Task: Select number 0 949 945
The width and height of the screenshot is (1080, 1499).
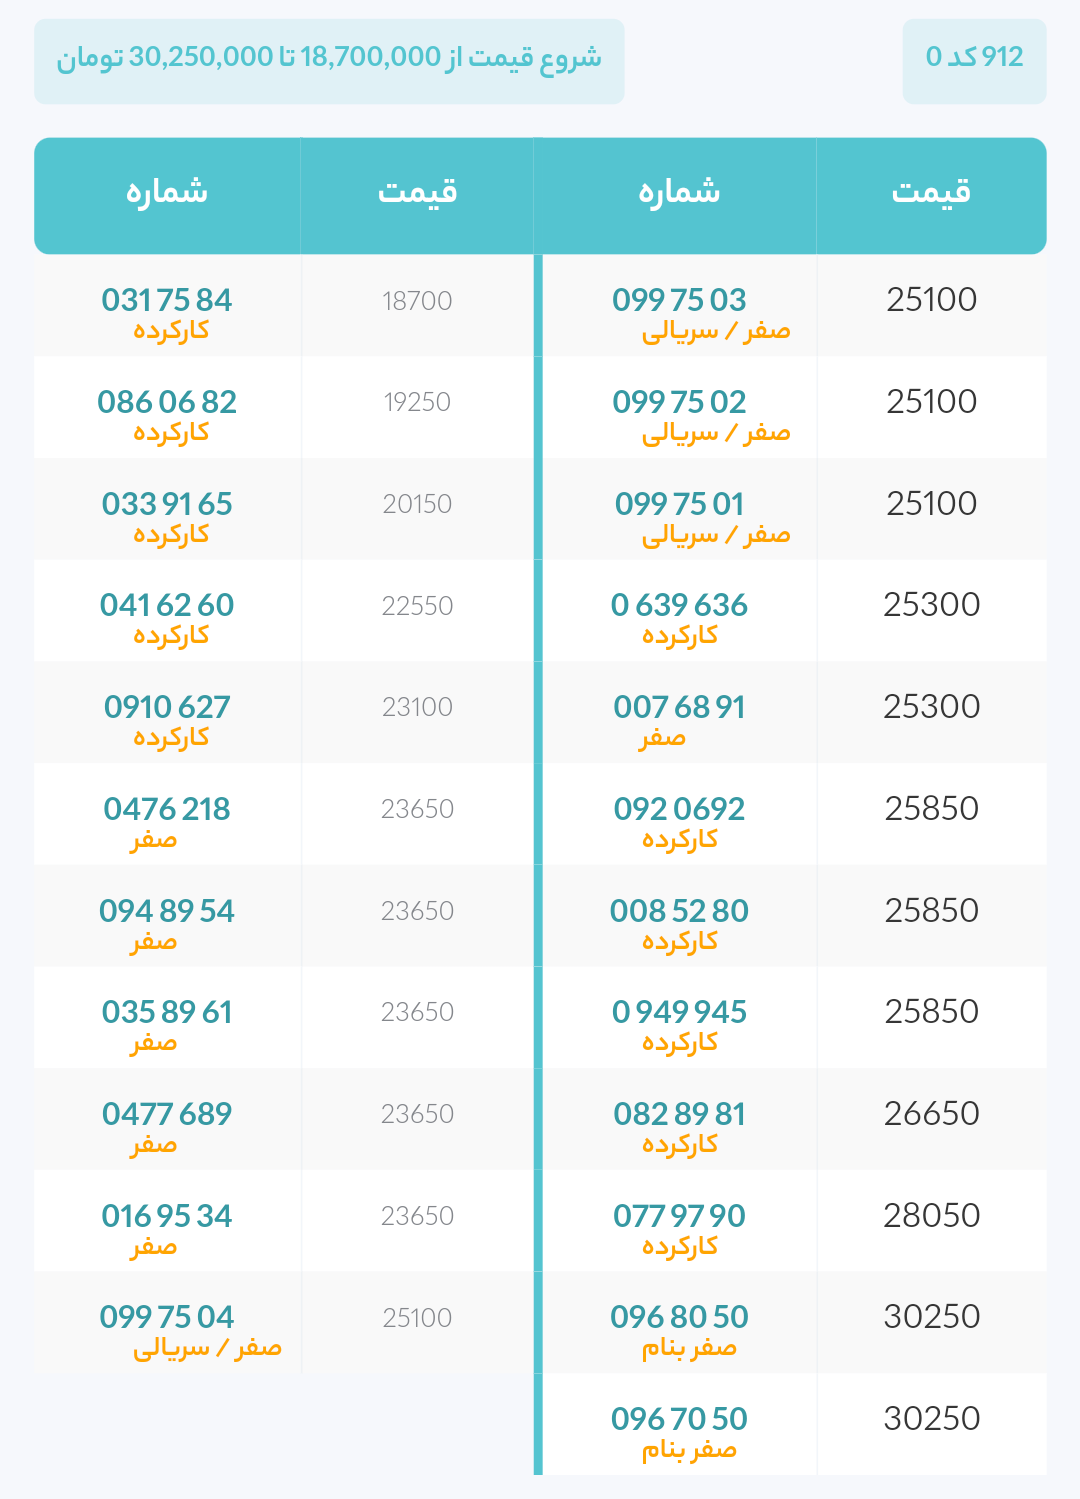Action: coord(679,1012)
